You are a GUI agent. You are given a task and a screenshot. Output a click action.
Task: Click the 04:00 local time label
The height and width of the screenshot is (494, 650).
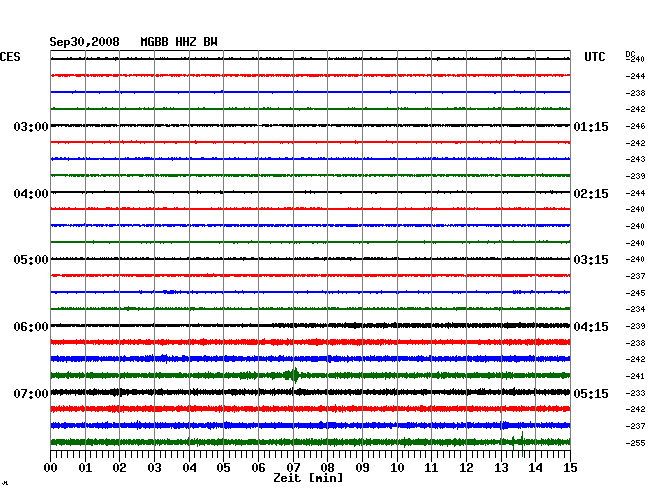(x=31, y=194)
